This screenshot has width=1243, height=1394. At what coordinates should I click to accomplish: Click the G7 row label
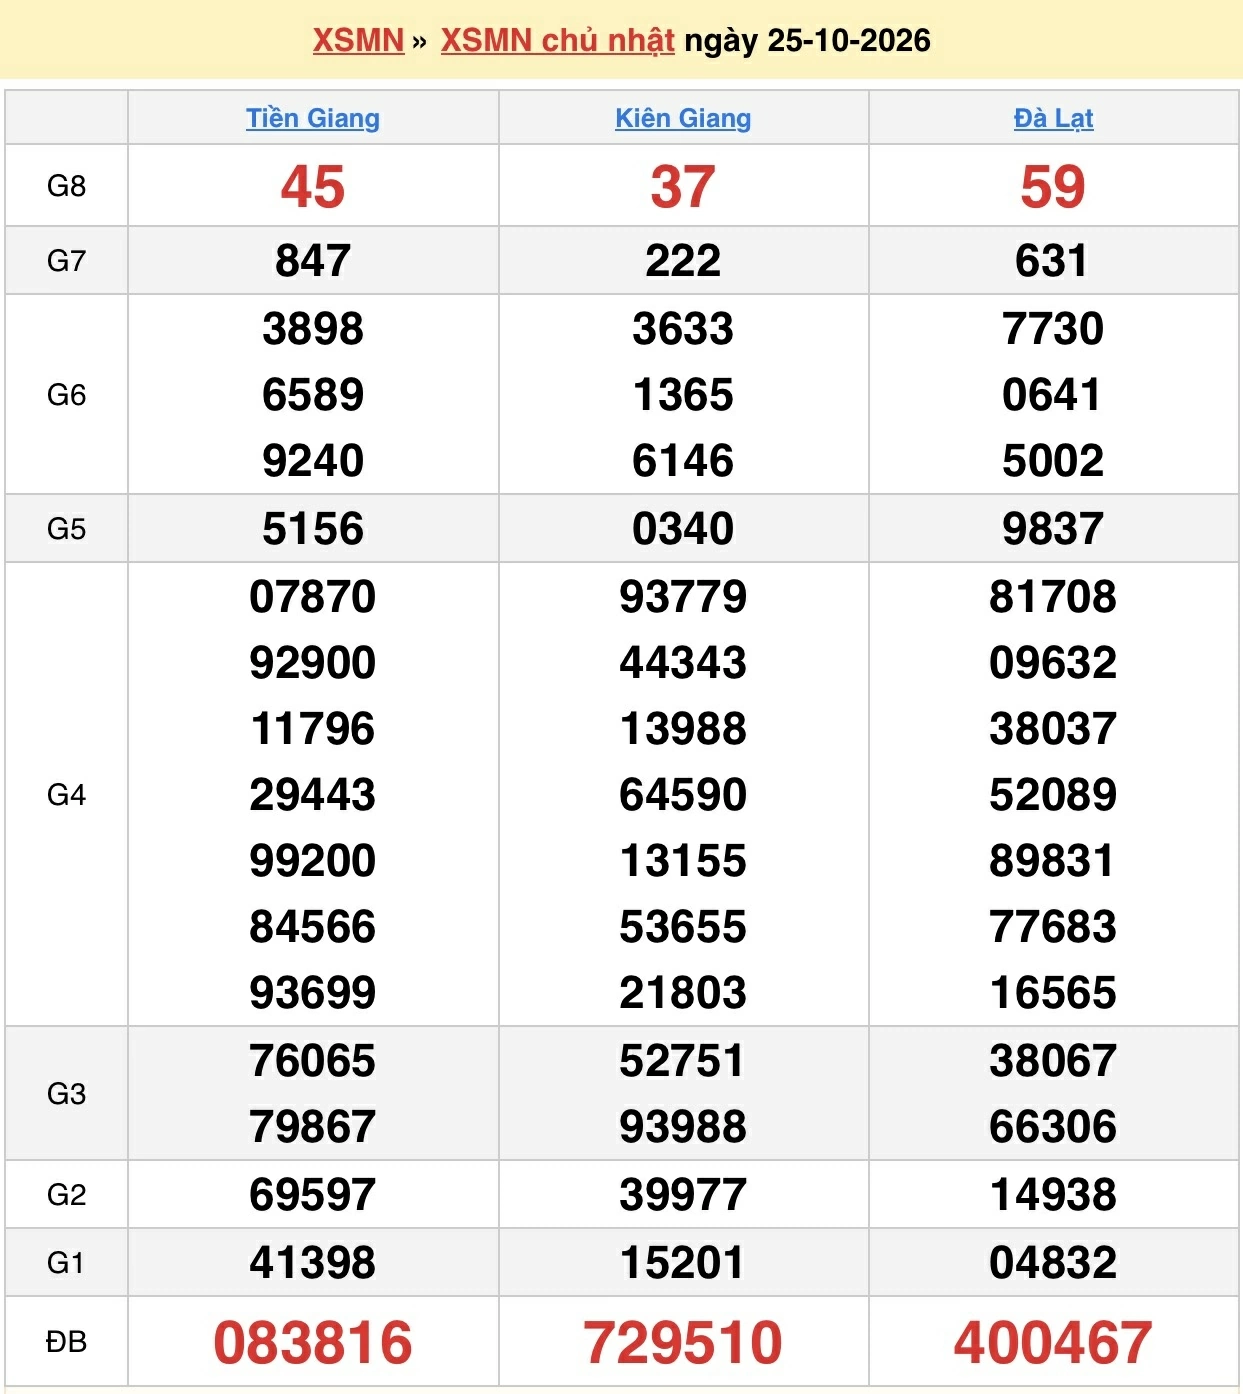click(66, 261)
